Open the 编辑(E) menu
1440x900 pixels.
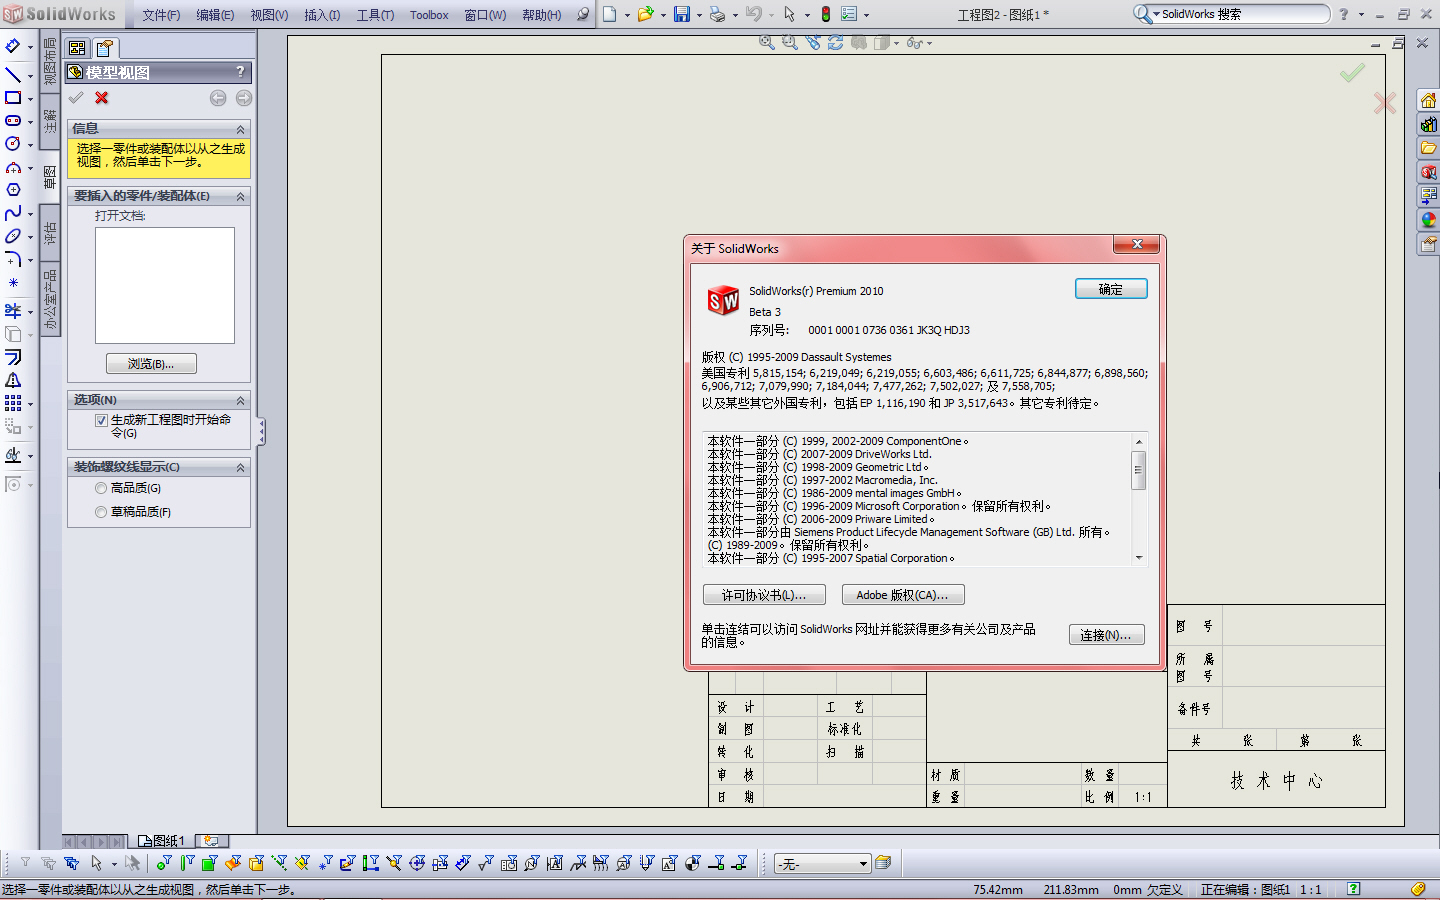pos(215,15)
